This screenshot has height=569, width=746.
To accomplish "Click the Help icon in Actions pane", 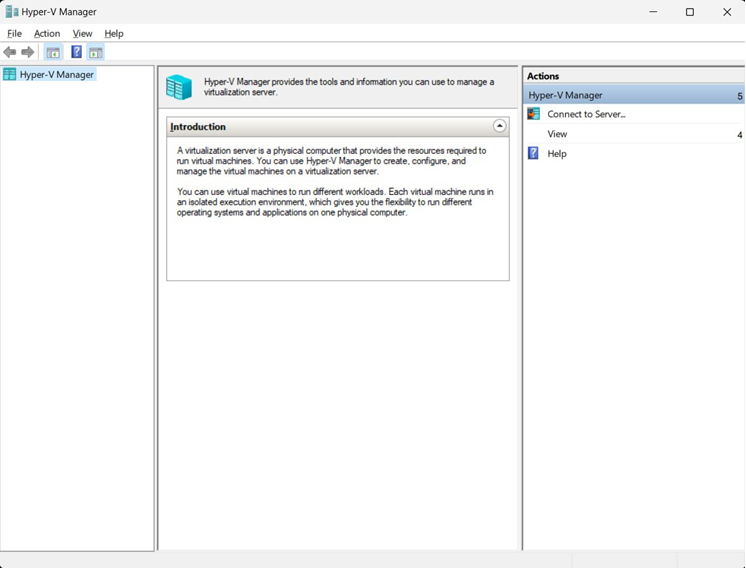I will coord(533,153).
